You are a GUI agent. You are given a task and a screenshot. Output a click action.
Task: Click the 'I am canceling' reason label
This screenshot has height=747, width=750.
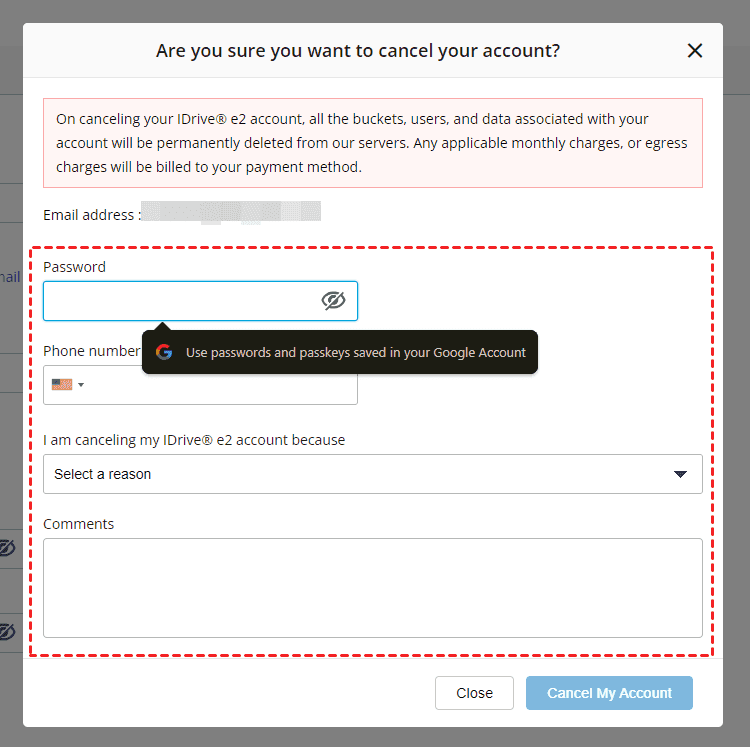[193, 440]
